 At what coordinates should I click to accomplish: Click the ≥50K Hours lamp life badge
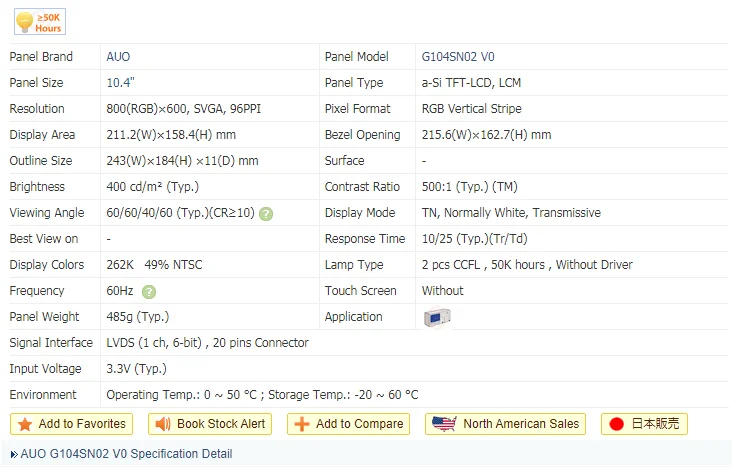40,21
